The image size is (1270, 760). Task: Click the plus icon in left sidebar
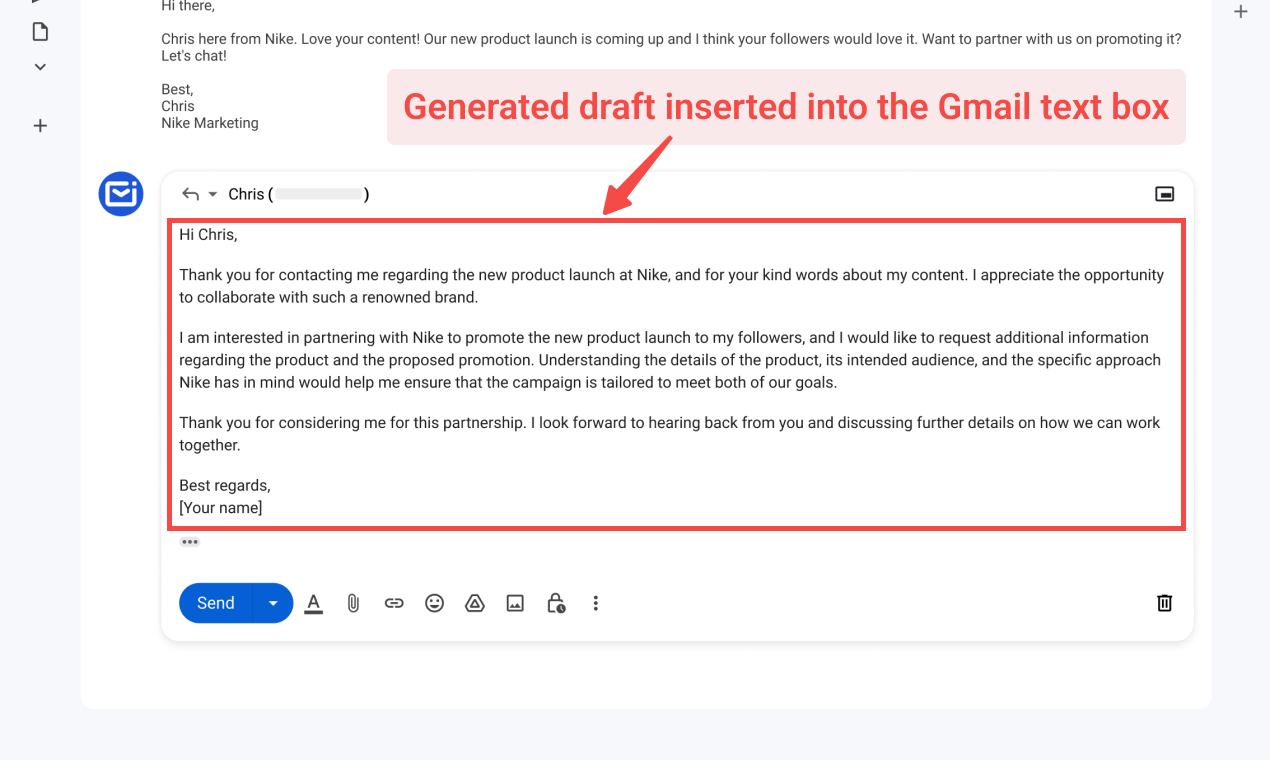pos(40,126)
